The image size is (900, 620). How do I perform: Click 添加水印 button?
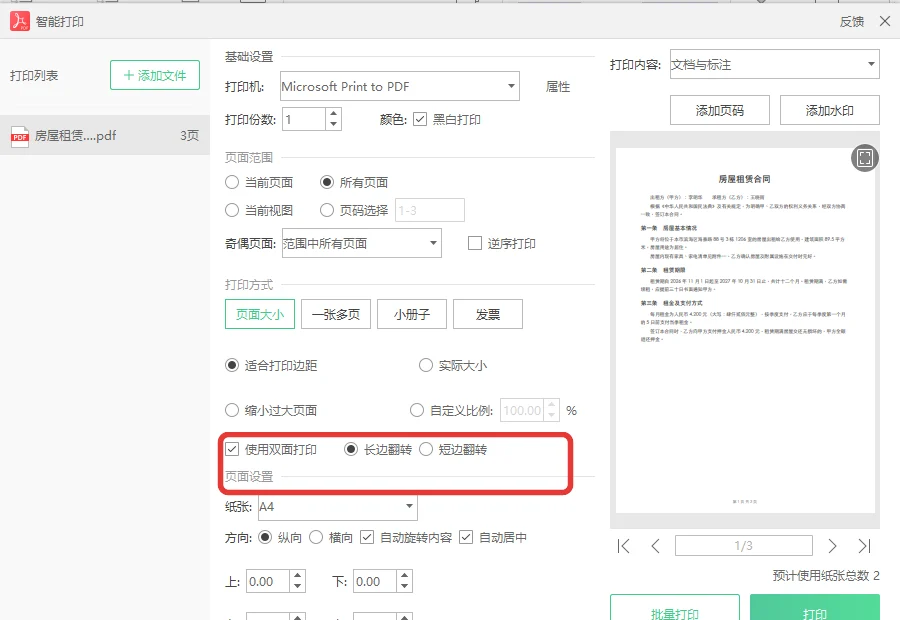pos(829,110)
